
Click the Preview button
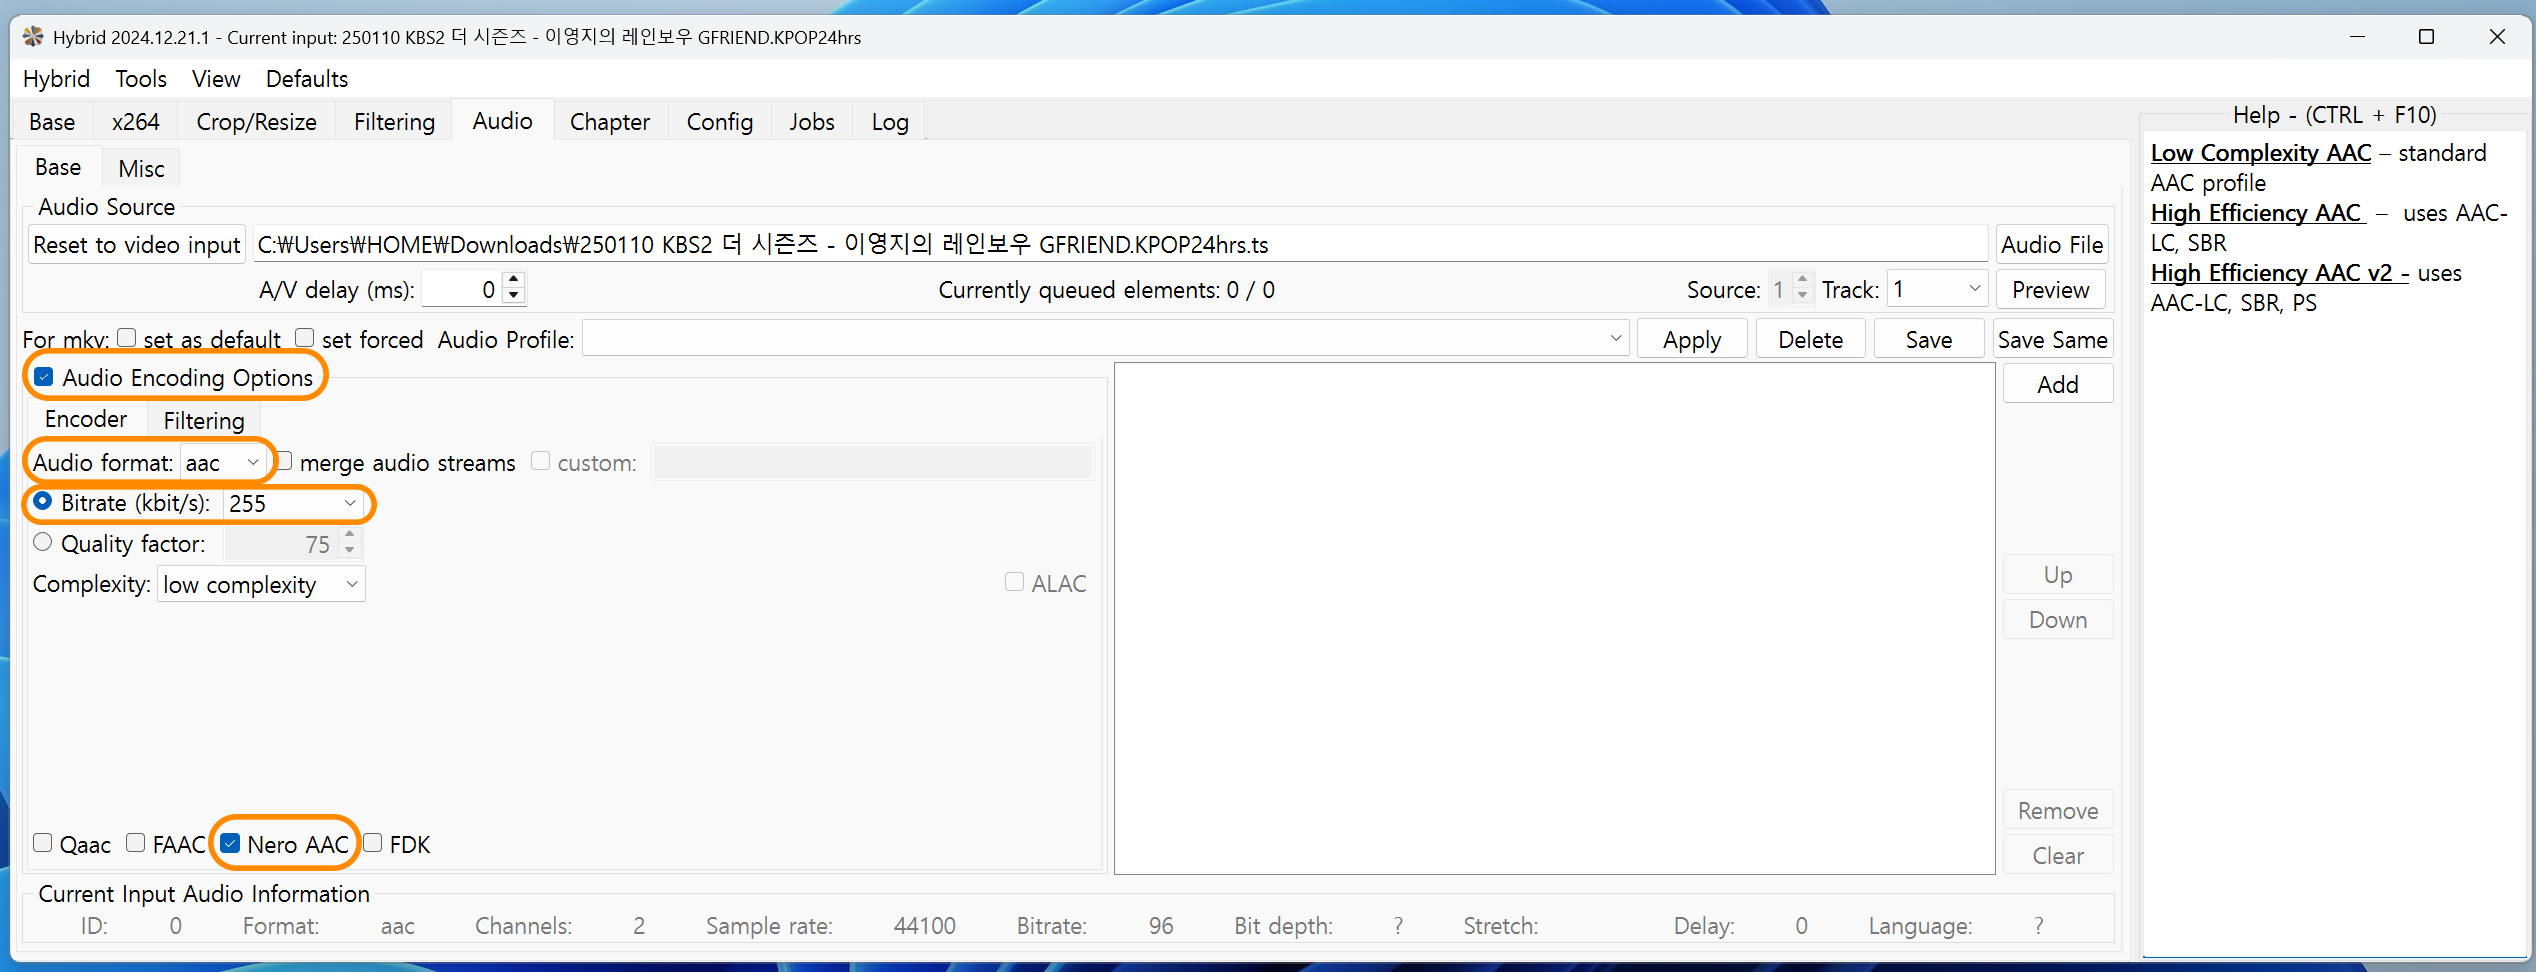2050,290
